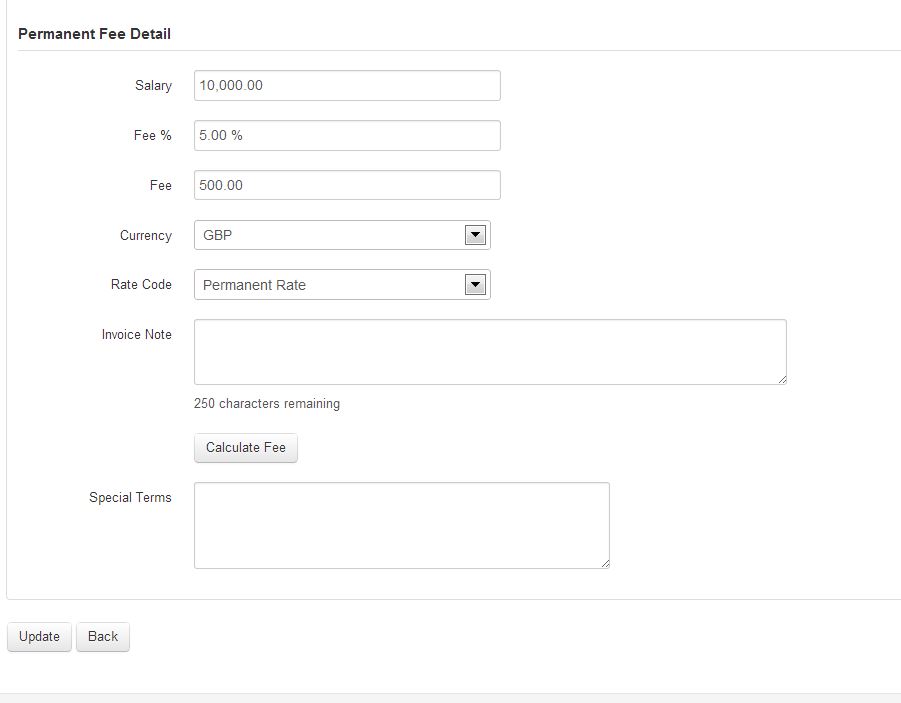Click the GBP currency combo box
The image size is (901, 703).
pyautogui.click(x=342, y=235)
